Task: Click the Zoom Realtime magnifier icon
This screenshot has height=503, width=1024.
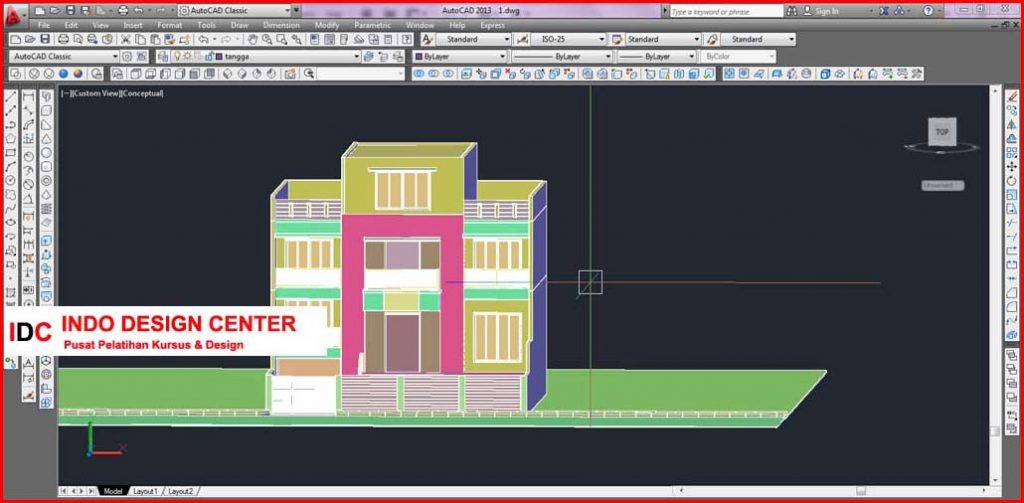Action: click(267, 39)
